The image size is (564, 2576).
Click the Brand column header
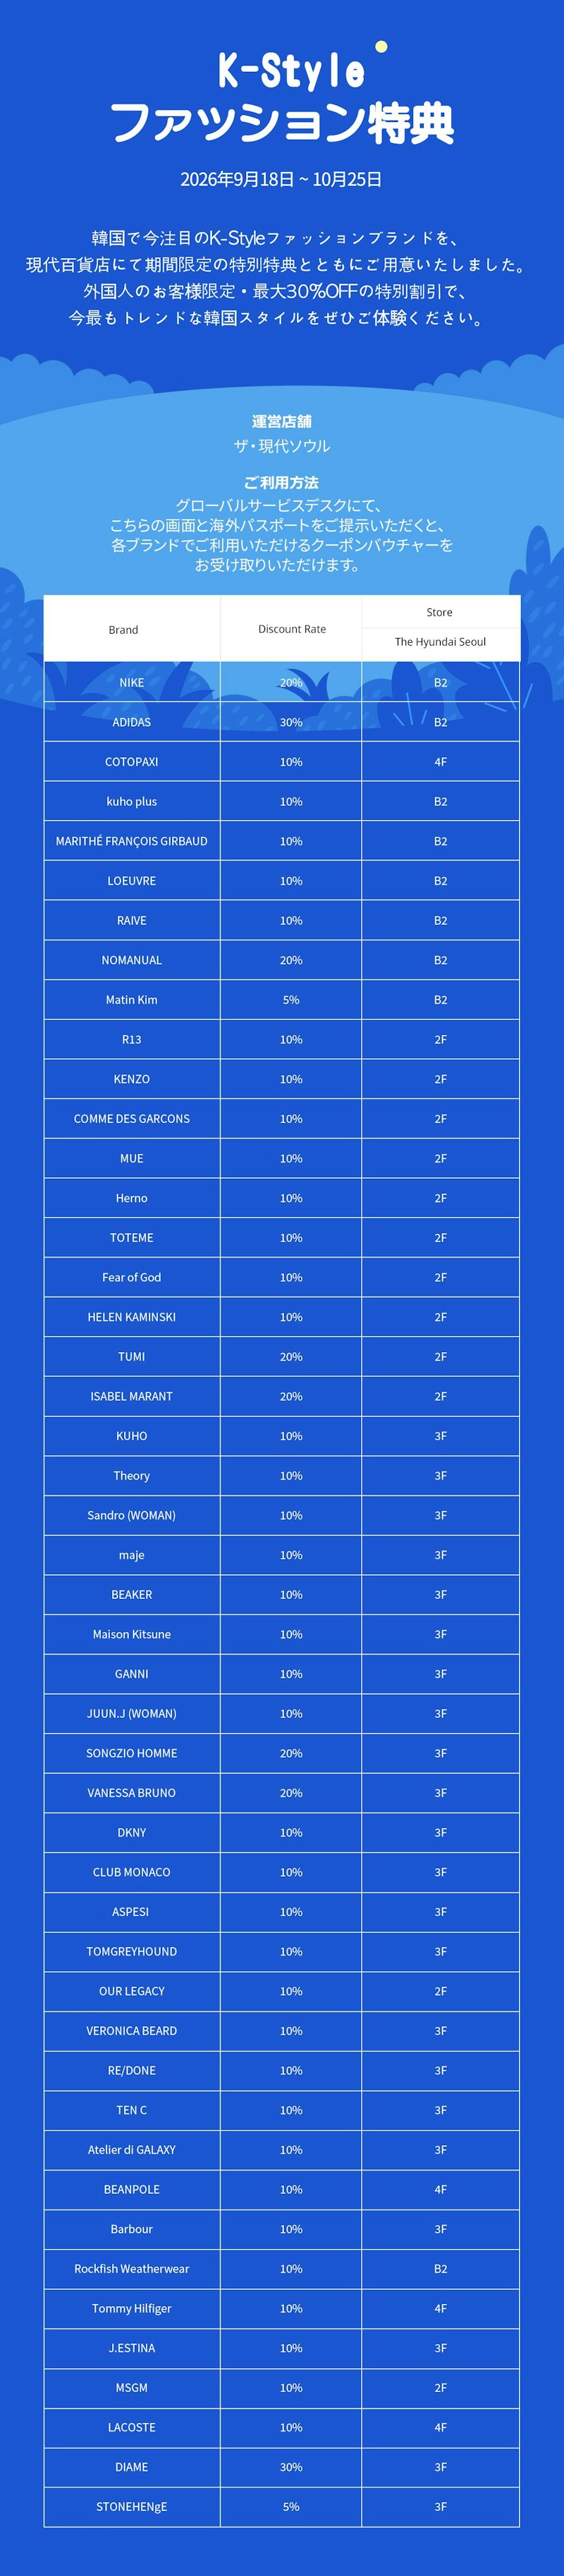(123, 629)
